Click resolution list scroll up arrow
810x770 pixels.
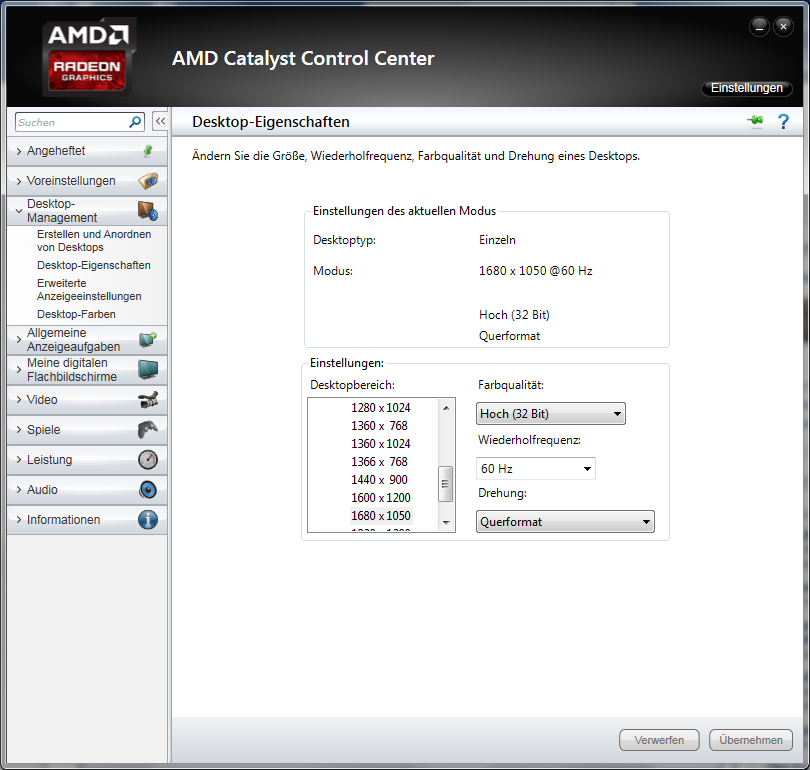[446, 408]
